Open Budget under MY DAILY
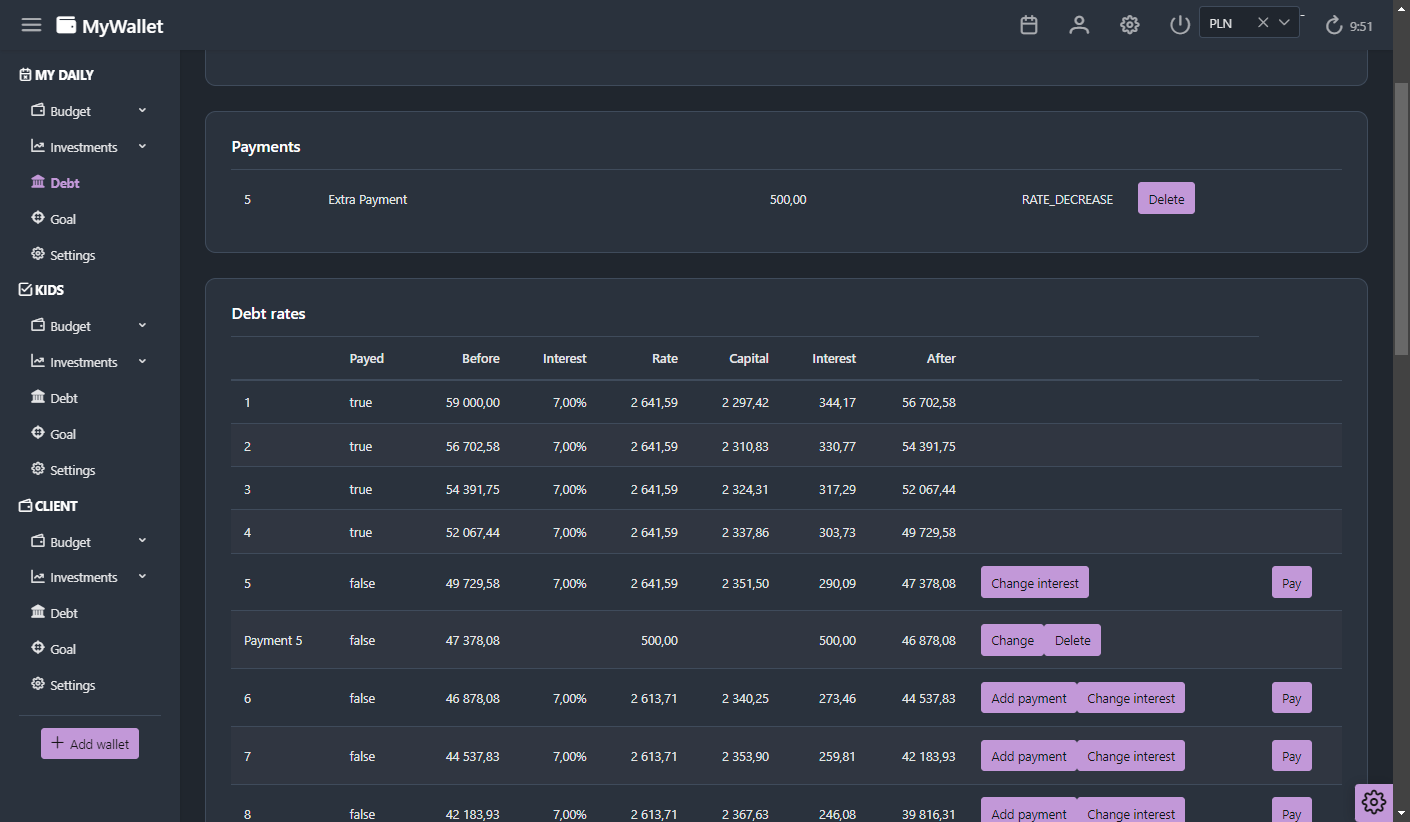 [61, 111]
